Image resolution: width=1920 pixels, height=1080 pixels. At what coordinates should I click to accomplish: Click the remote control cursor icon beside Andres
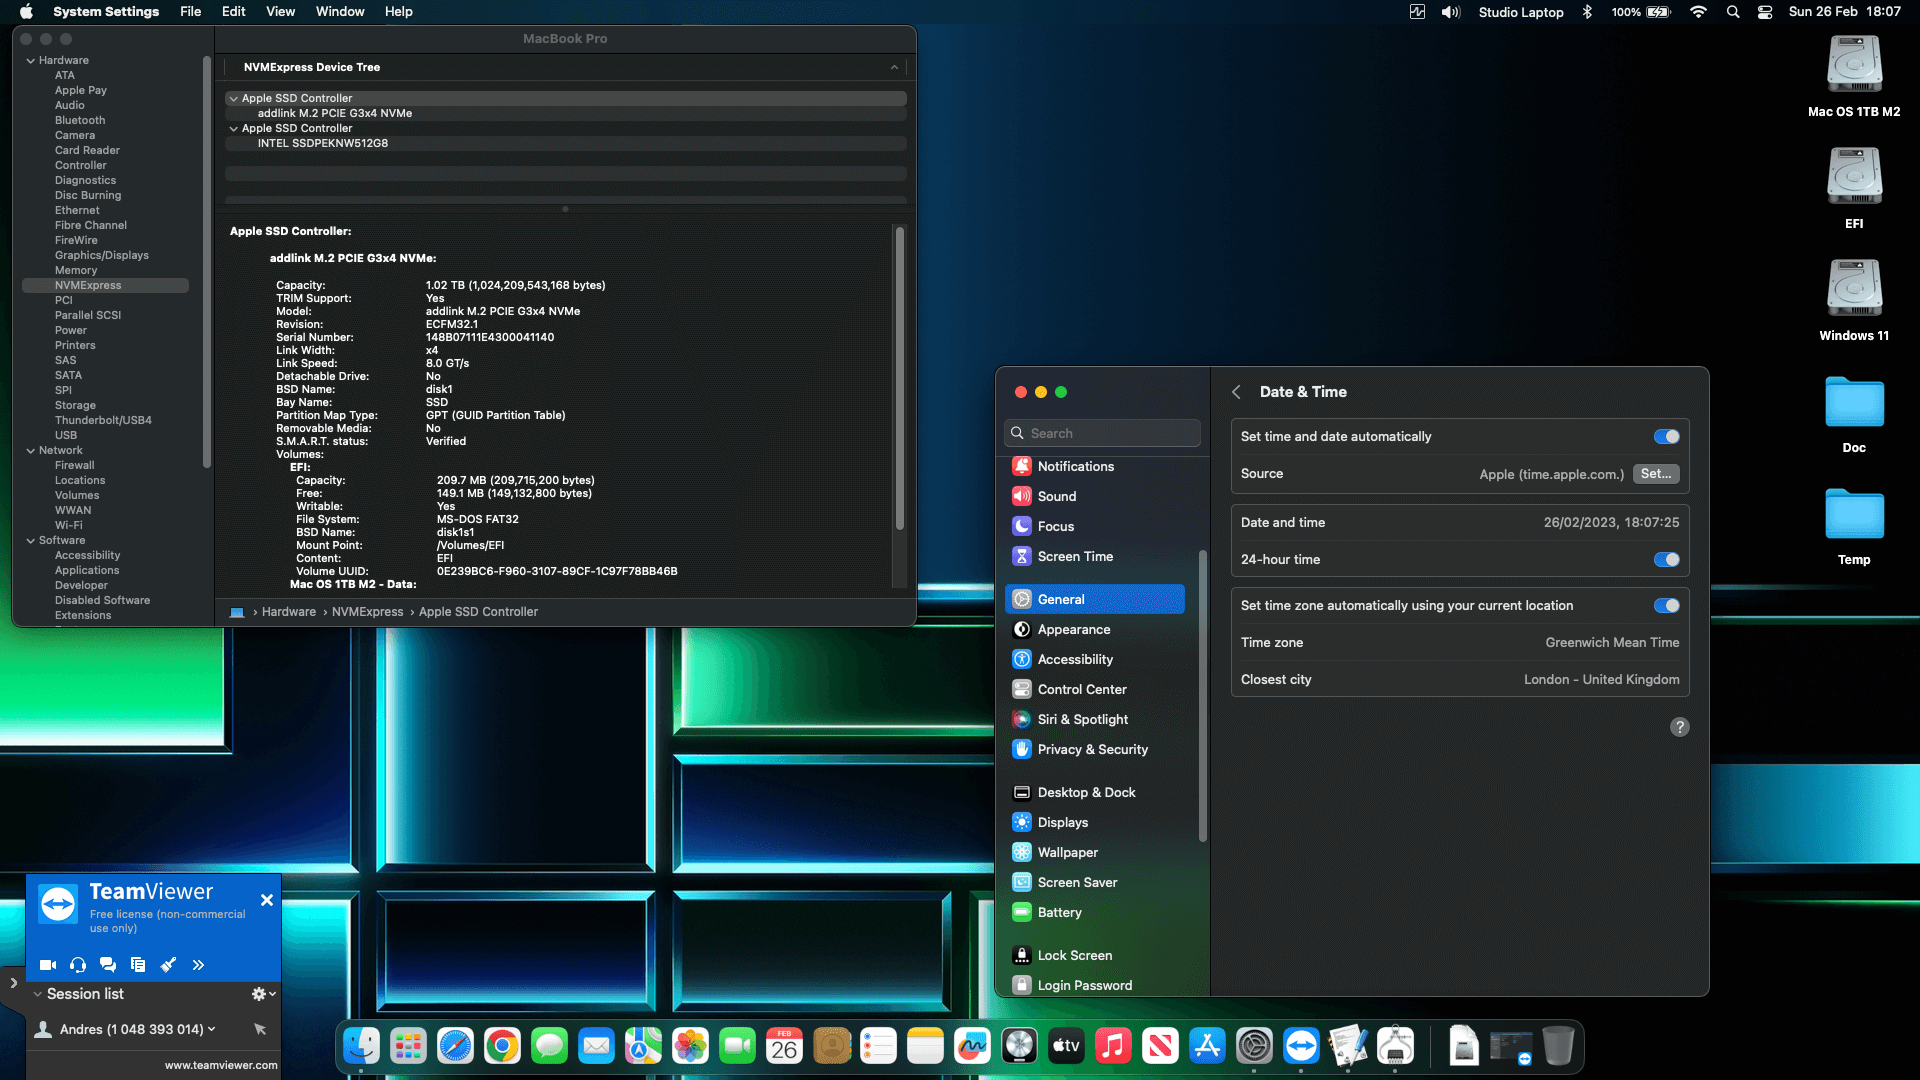click(260, 1029)
